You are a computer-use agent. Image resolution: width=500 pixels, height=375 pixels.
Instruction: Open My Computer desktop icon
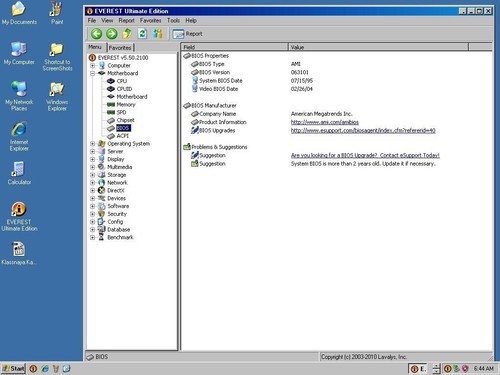pyautogui.click(x=19, y=53)
